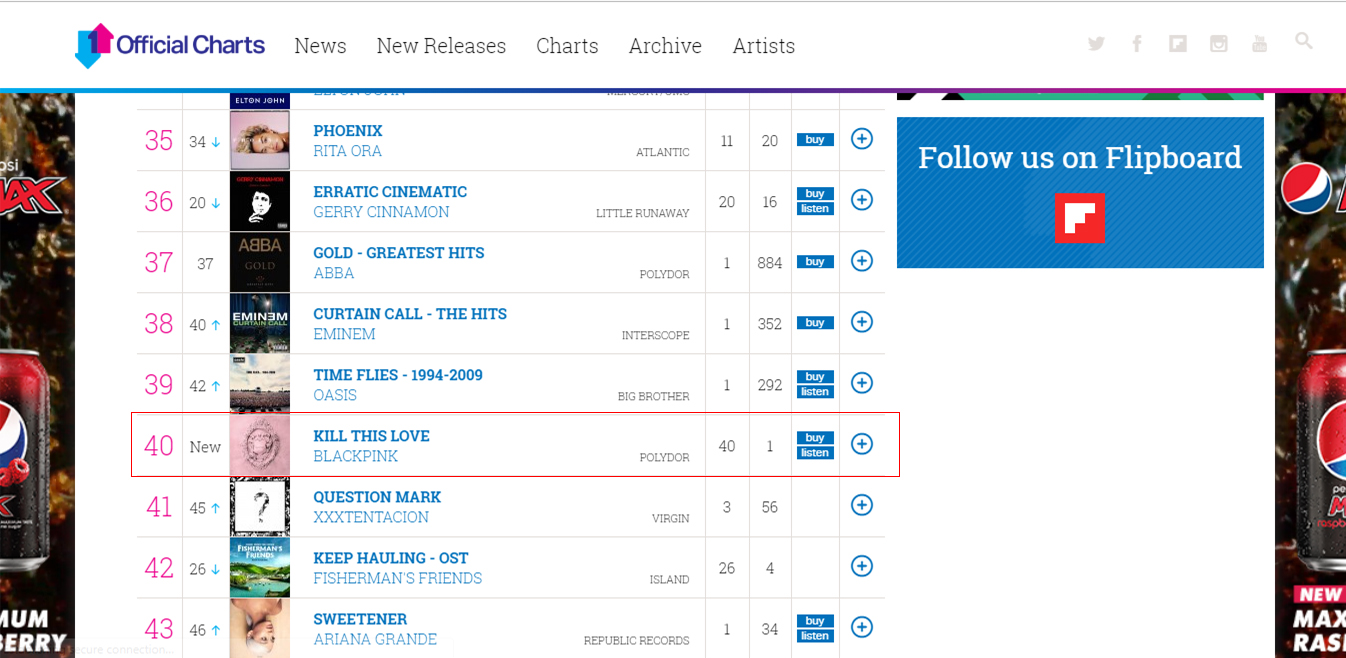Go to the OASIS artist page

335,395
